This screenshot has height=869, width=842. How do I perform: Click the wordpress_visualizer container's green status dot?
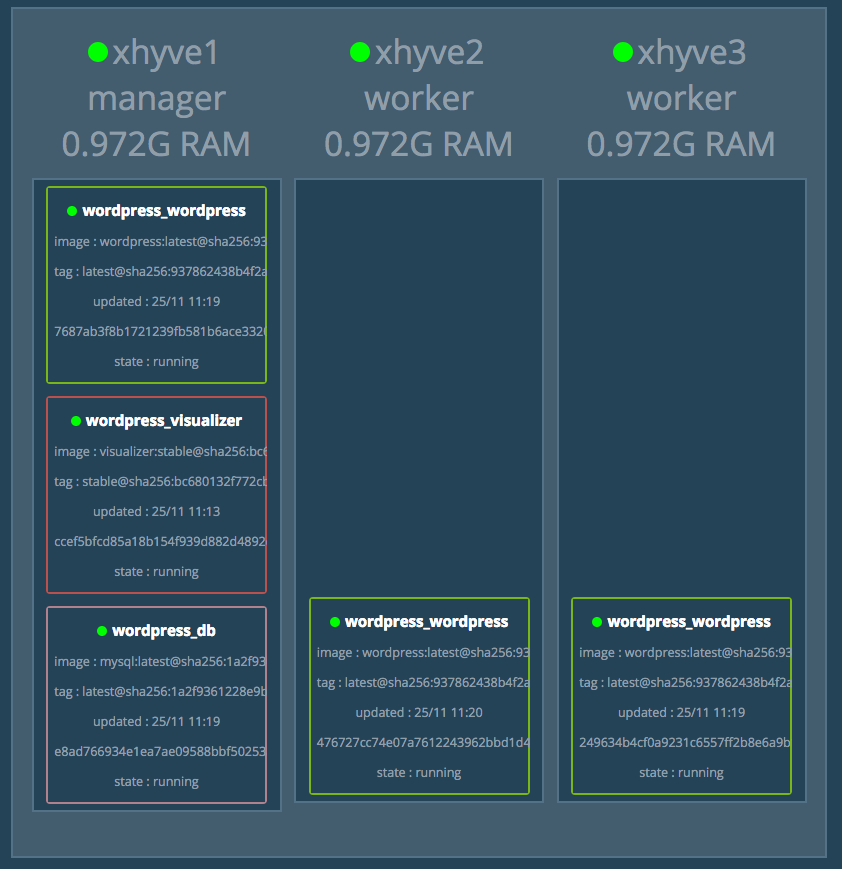(76, 421)
